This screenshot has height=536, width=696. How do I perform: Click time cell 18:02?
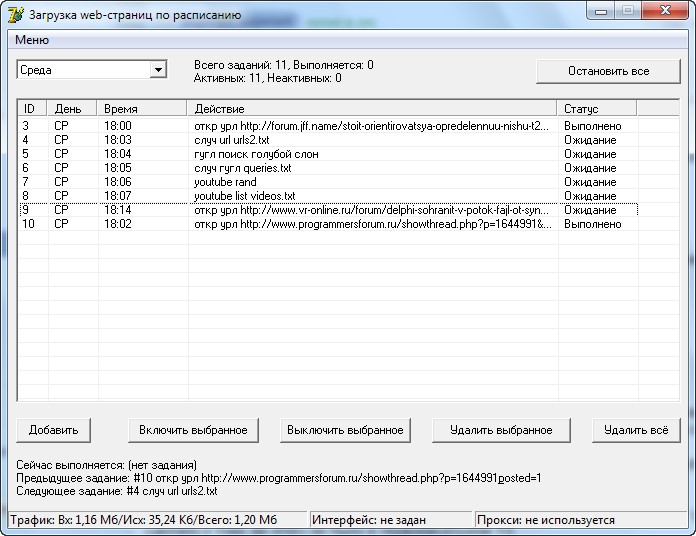(x=118, y=224)
